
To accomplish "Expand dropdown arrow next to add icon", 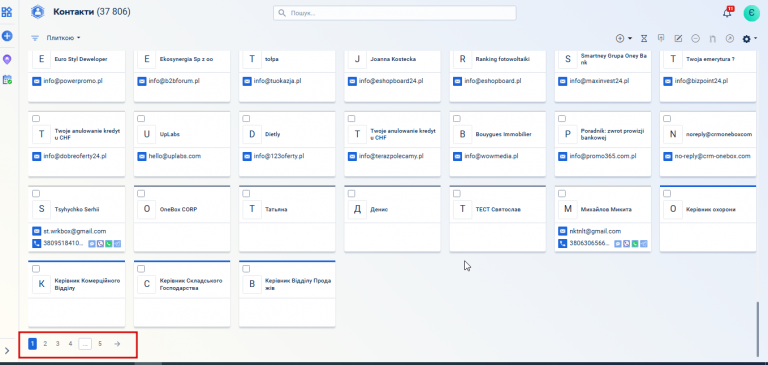I will [630, 38].
